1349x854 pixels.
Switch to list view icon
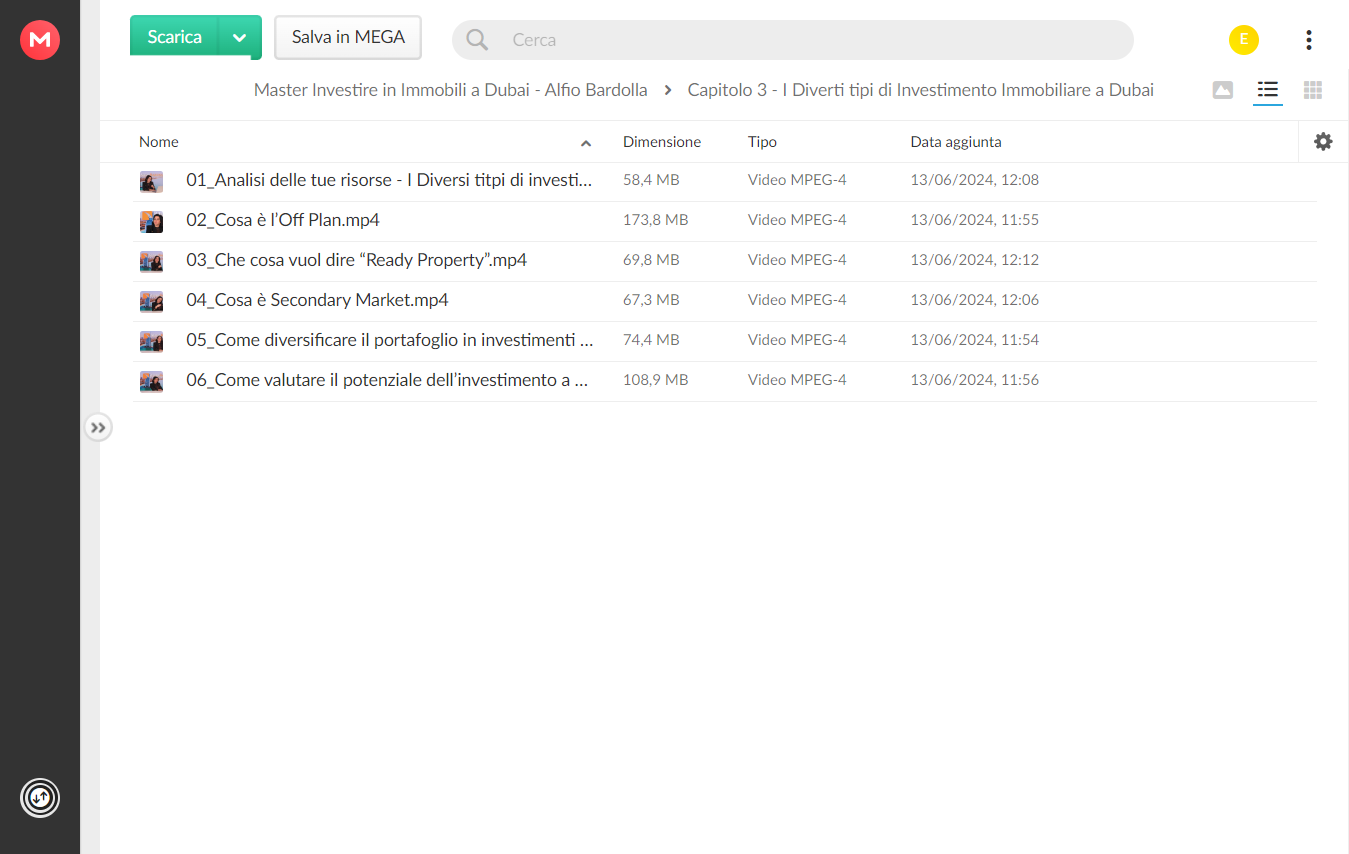point(1268,90)
